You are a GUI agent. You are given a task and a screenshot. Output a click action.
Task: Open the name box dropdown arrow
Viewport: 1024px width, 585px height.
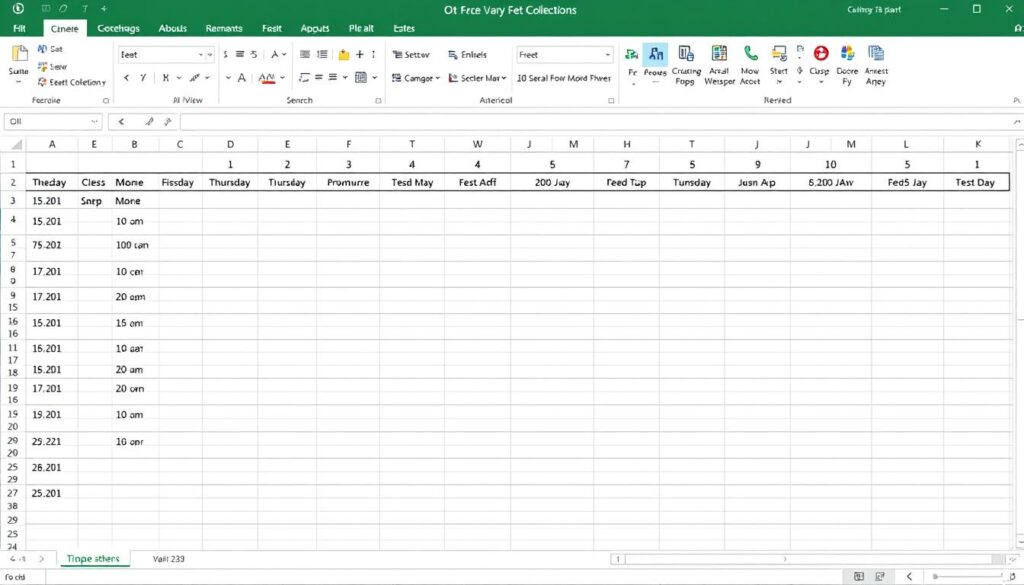click(94, 121)
